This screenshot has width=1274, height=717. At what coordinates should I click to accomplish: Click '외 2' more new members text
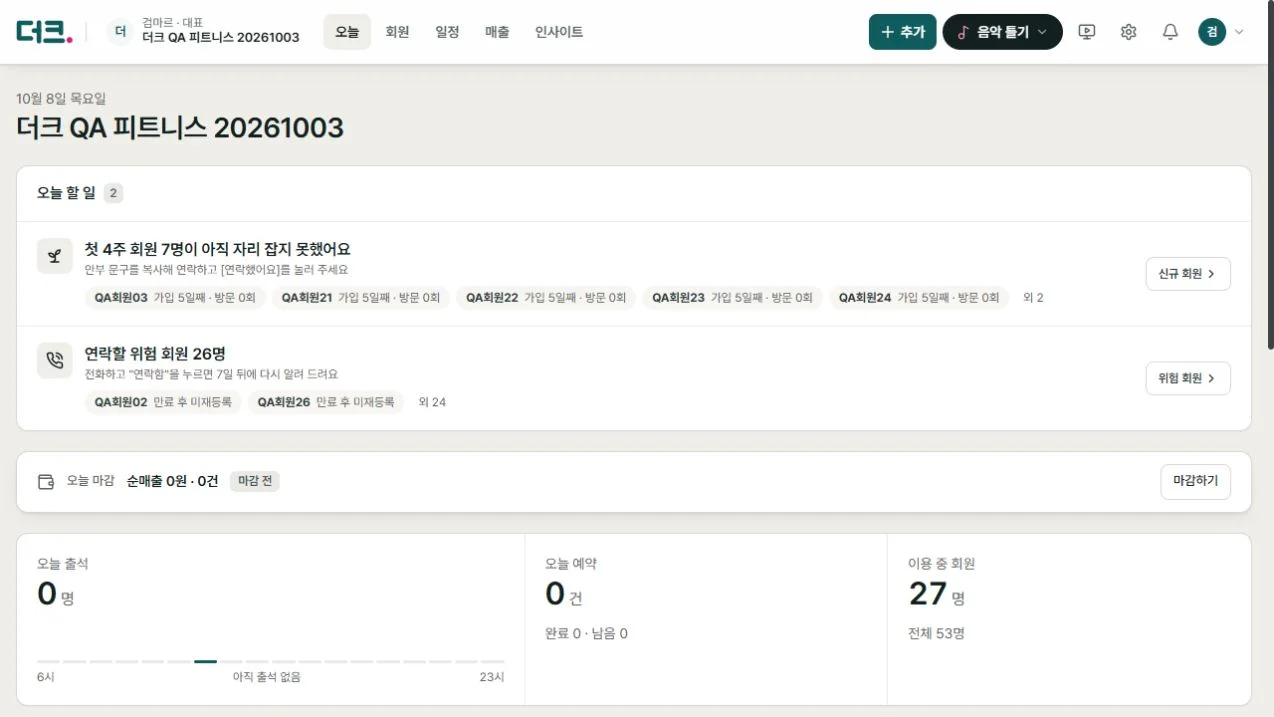click(x=1033, y=298)
